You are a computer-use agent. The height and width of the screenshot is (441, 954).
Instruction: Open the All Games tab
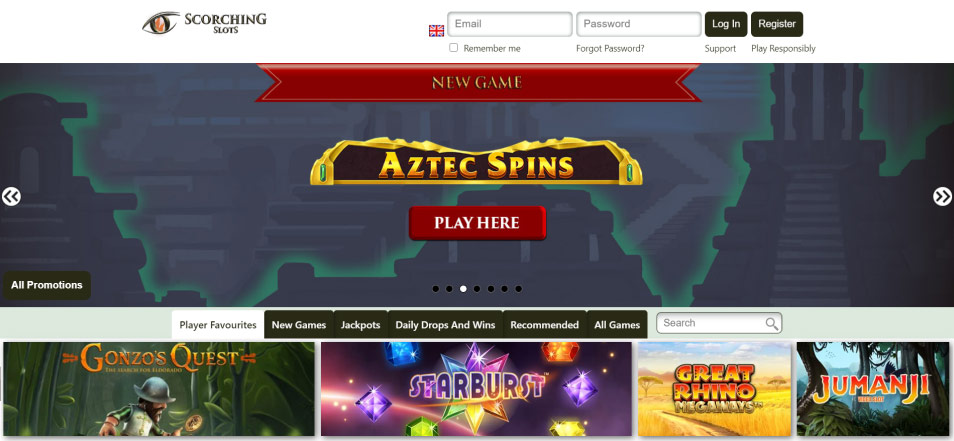point(617,325)
